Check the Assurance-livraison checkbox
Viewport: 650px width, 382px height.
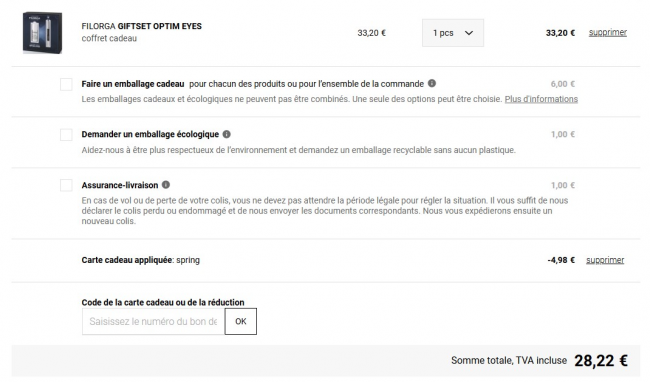click(x=66, y=185)
